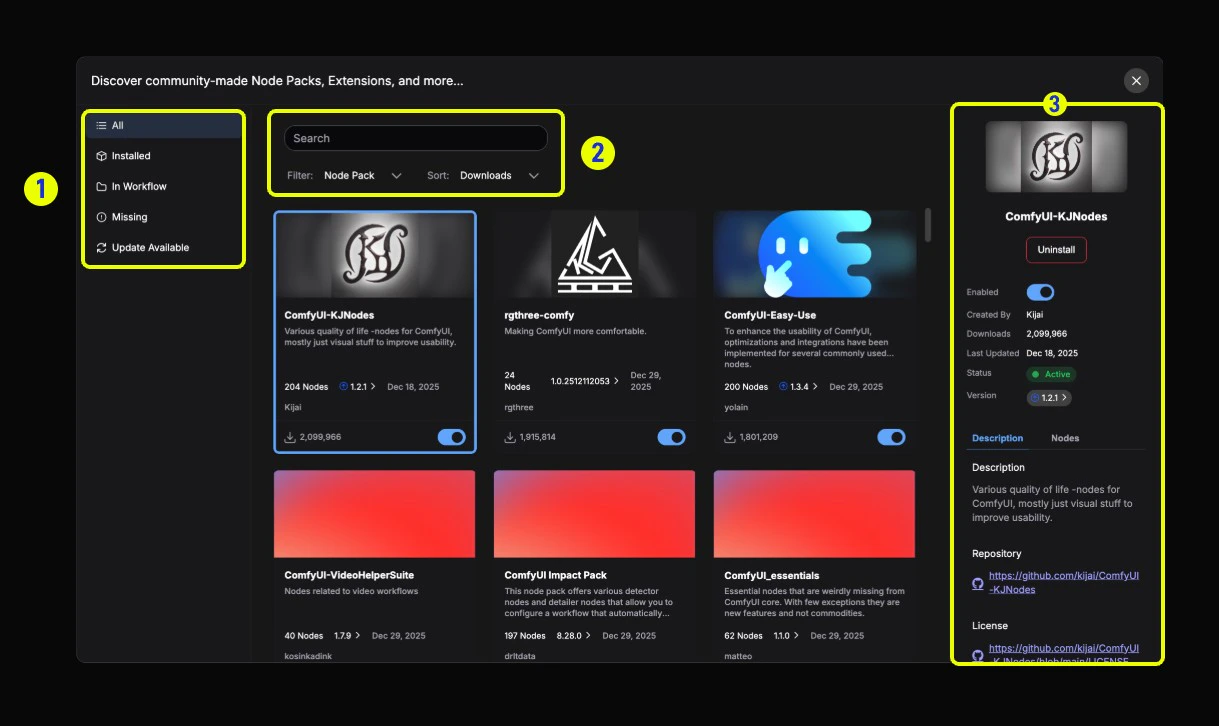Disable ComfyUI-Easy-Use with its card toggle
The height and width of the screenshot is (726, 1219).
pyautogui.click(x=891, y=436)
